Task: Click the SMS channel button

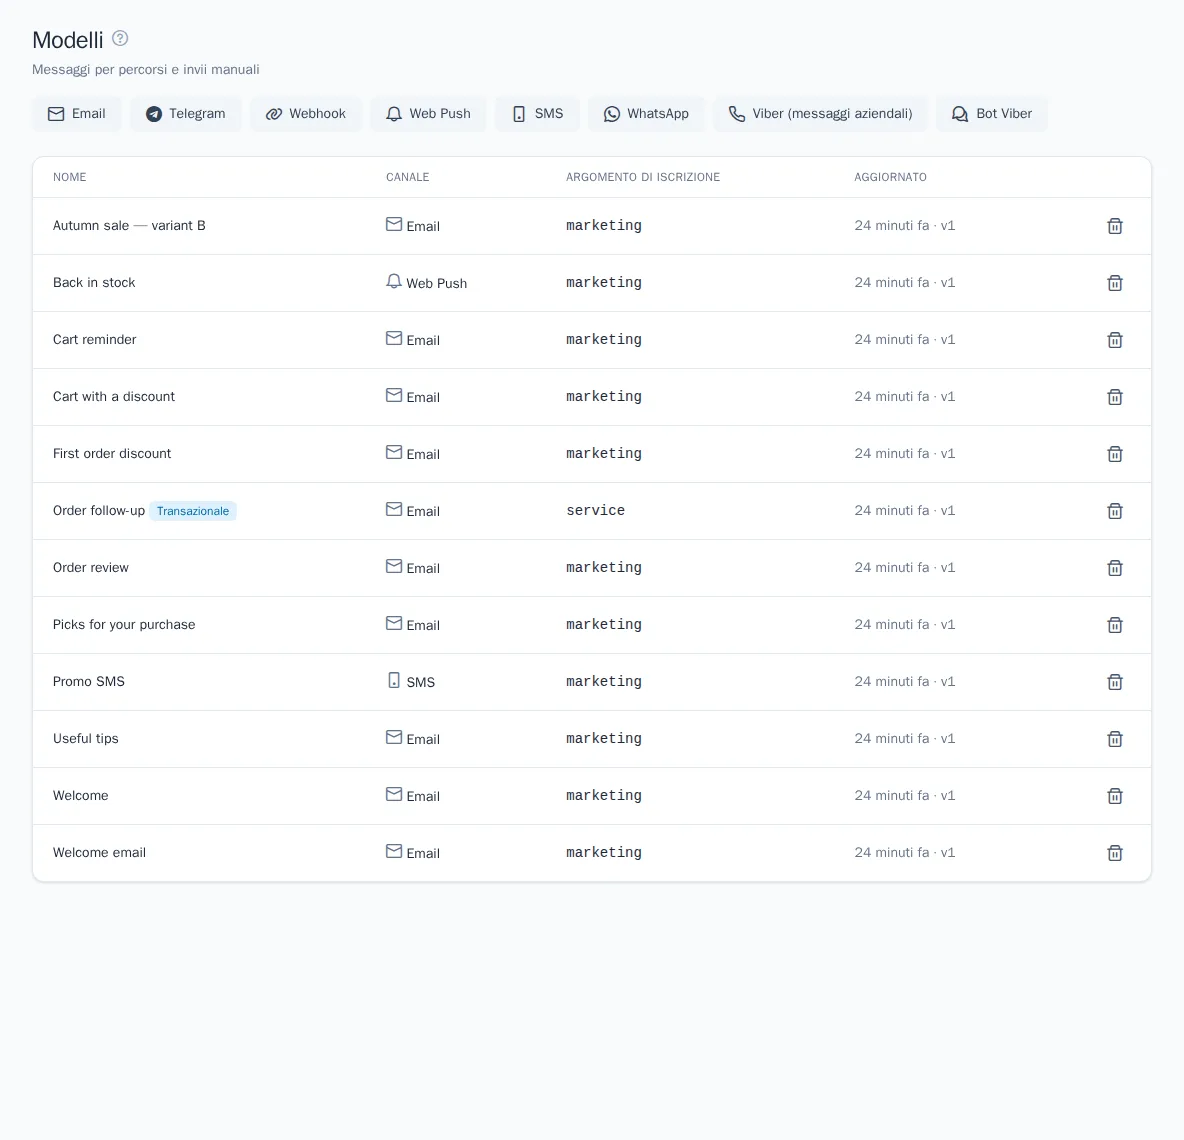Action: [x=538, y=114]
